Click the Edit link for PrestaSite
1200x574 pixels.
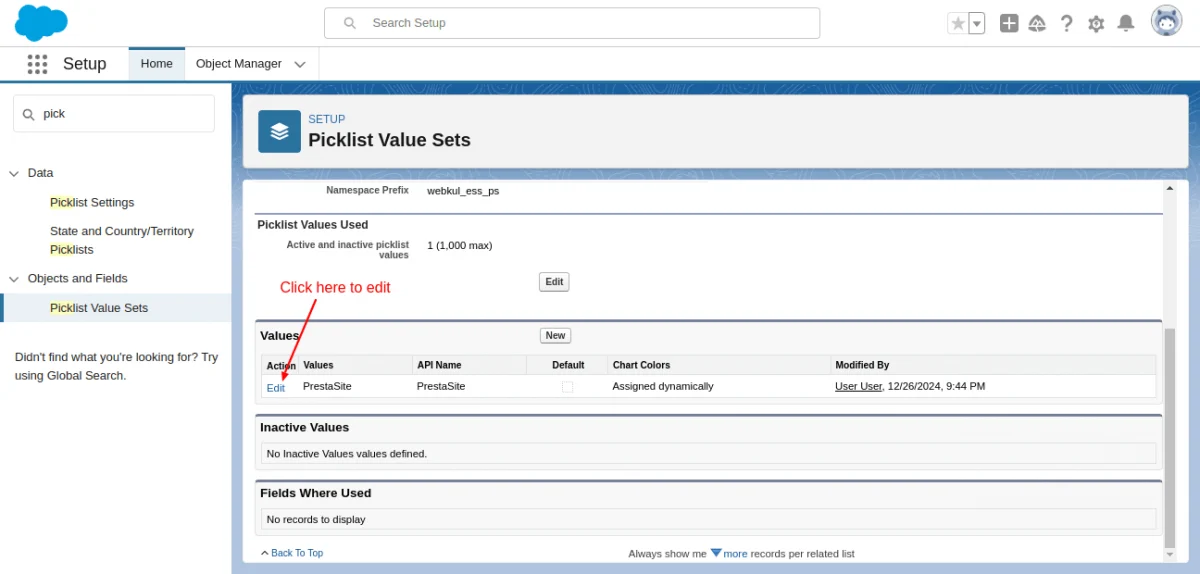(276, 387)
